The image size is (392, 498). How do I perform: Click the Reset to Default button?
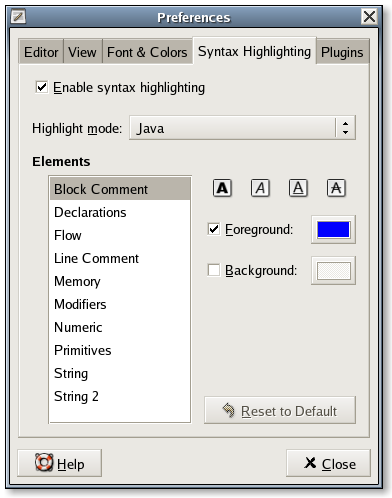tap(280, 410)
